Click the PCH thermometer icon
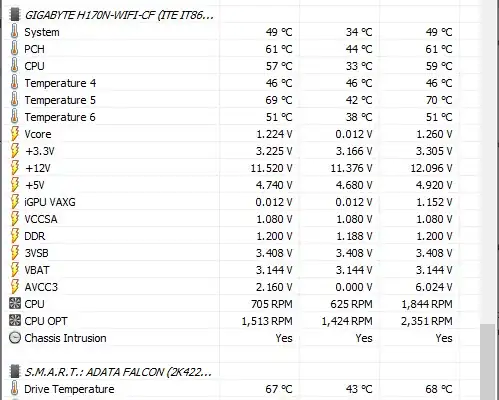 (x=14, y=49)
